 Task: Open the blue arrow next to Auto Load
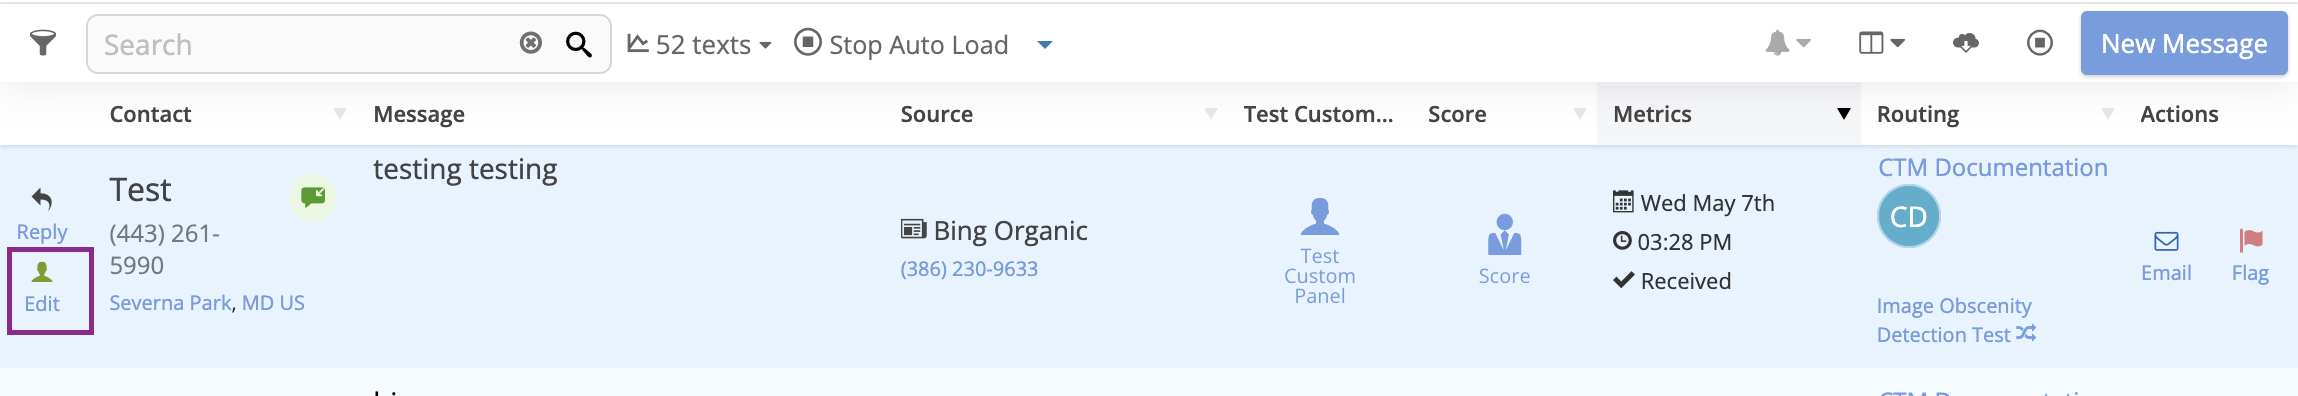click(1045, 44)
